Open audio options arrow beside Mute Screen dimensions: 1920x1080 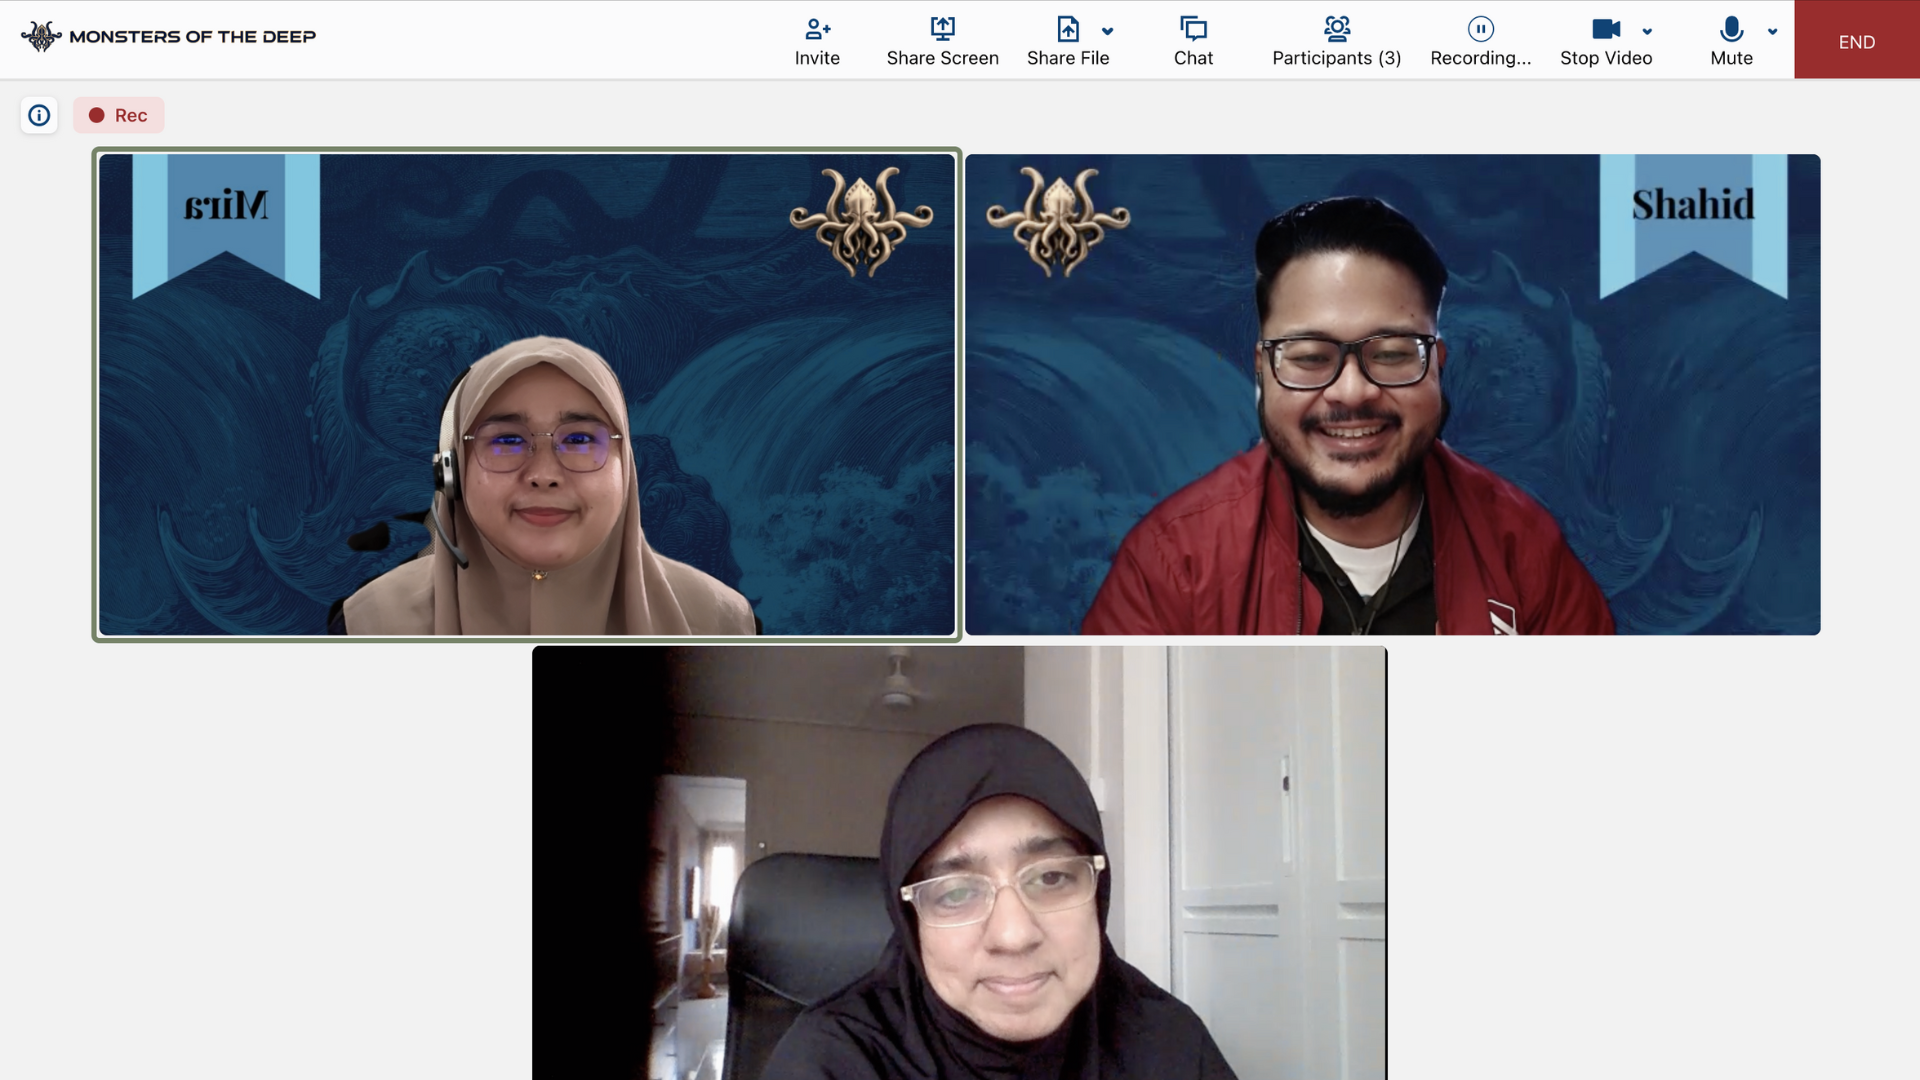tap(1772, 31)
